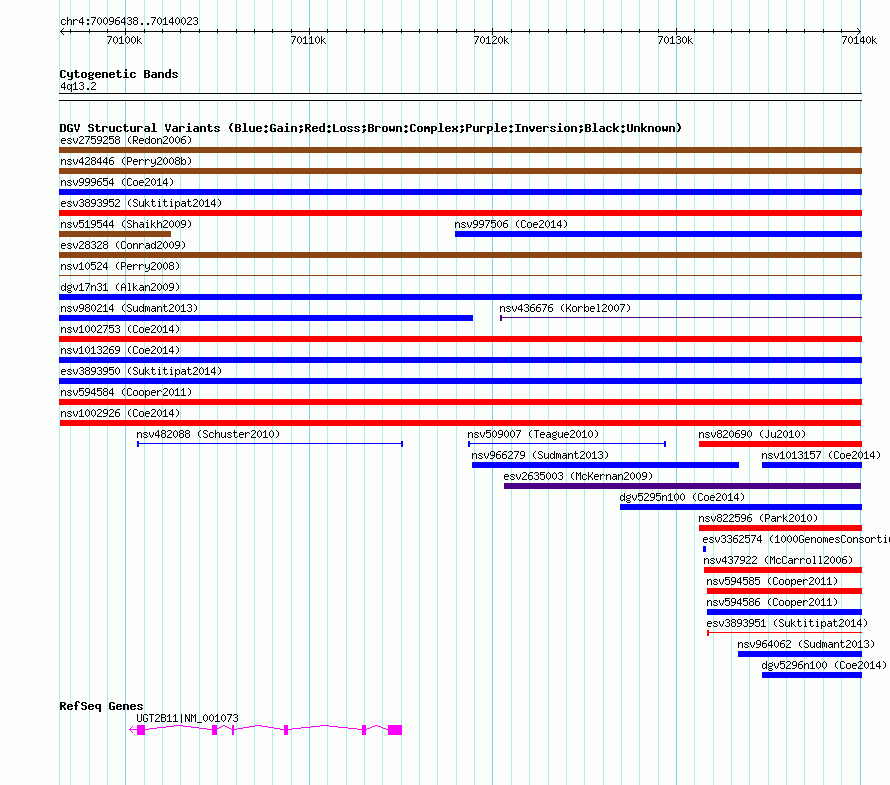Screen dimensions: 890x785
Task: Click the left arrow of the ruler
Action: click(x=63, y=32)
